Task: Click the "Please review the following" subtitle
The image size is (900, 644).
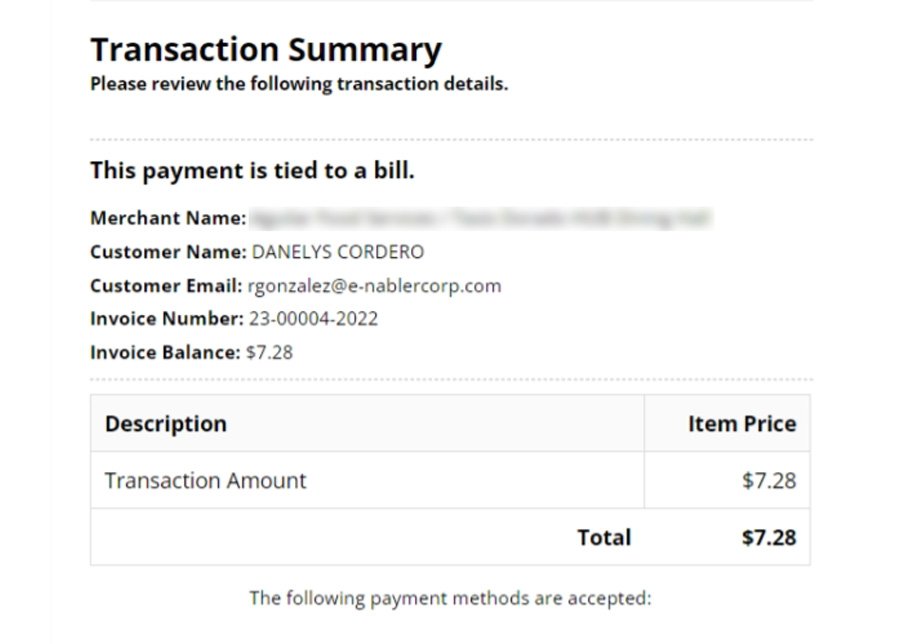Action: (298, 84)
